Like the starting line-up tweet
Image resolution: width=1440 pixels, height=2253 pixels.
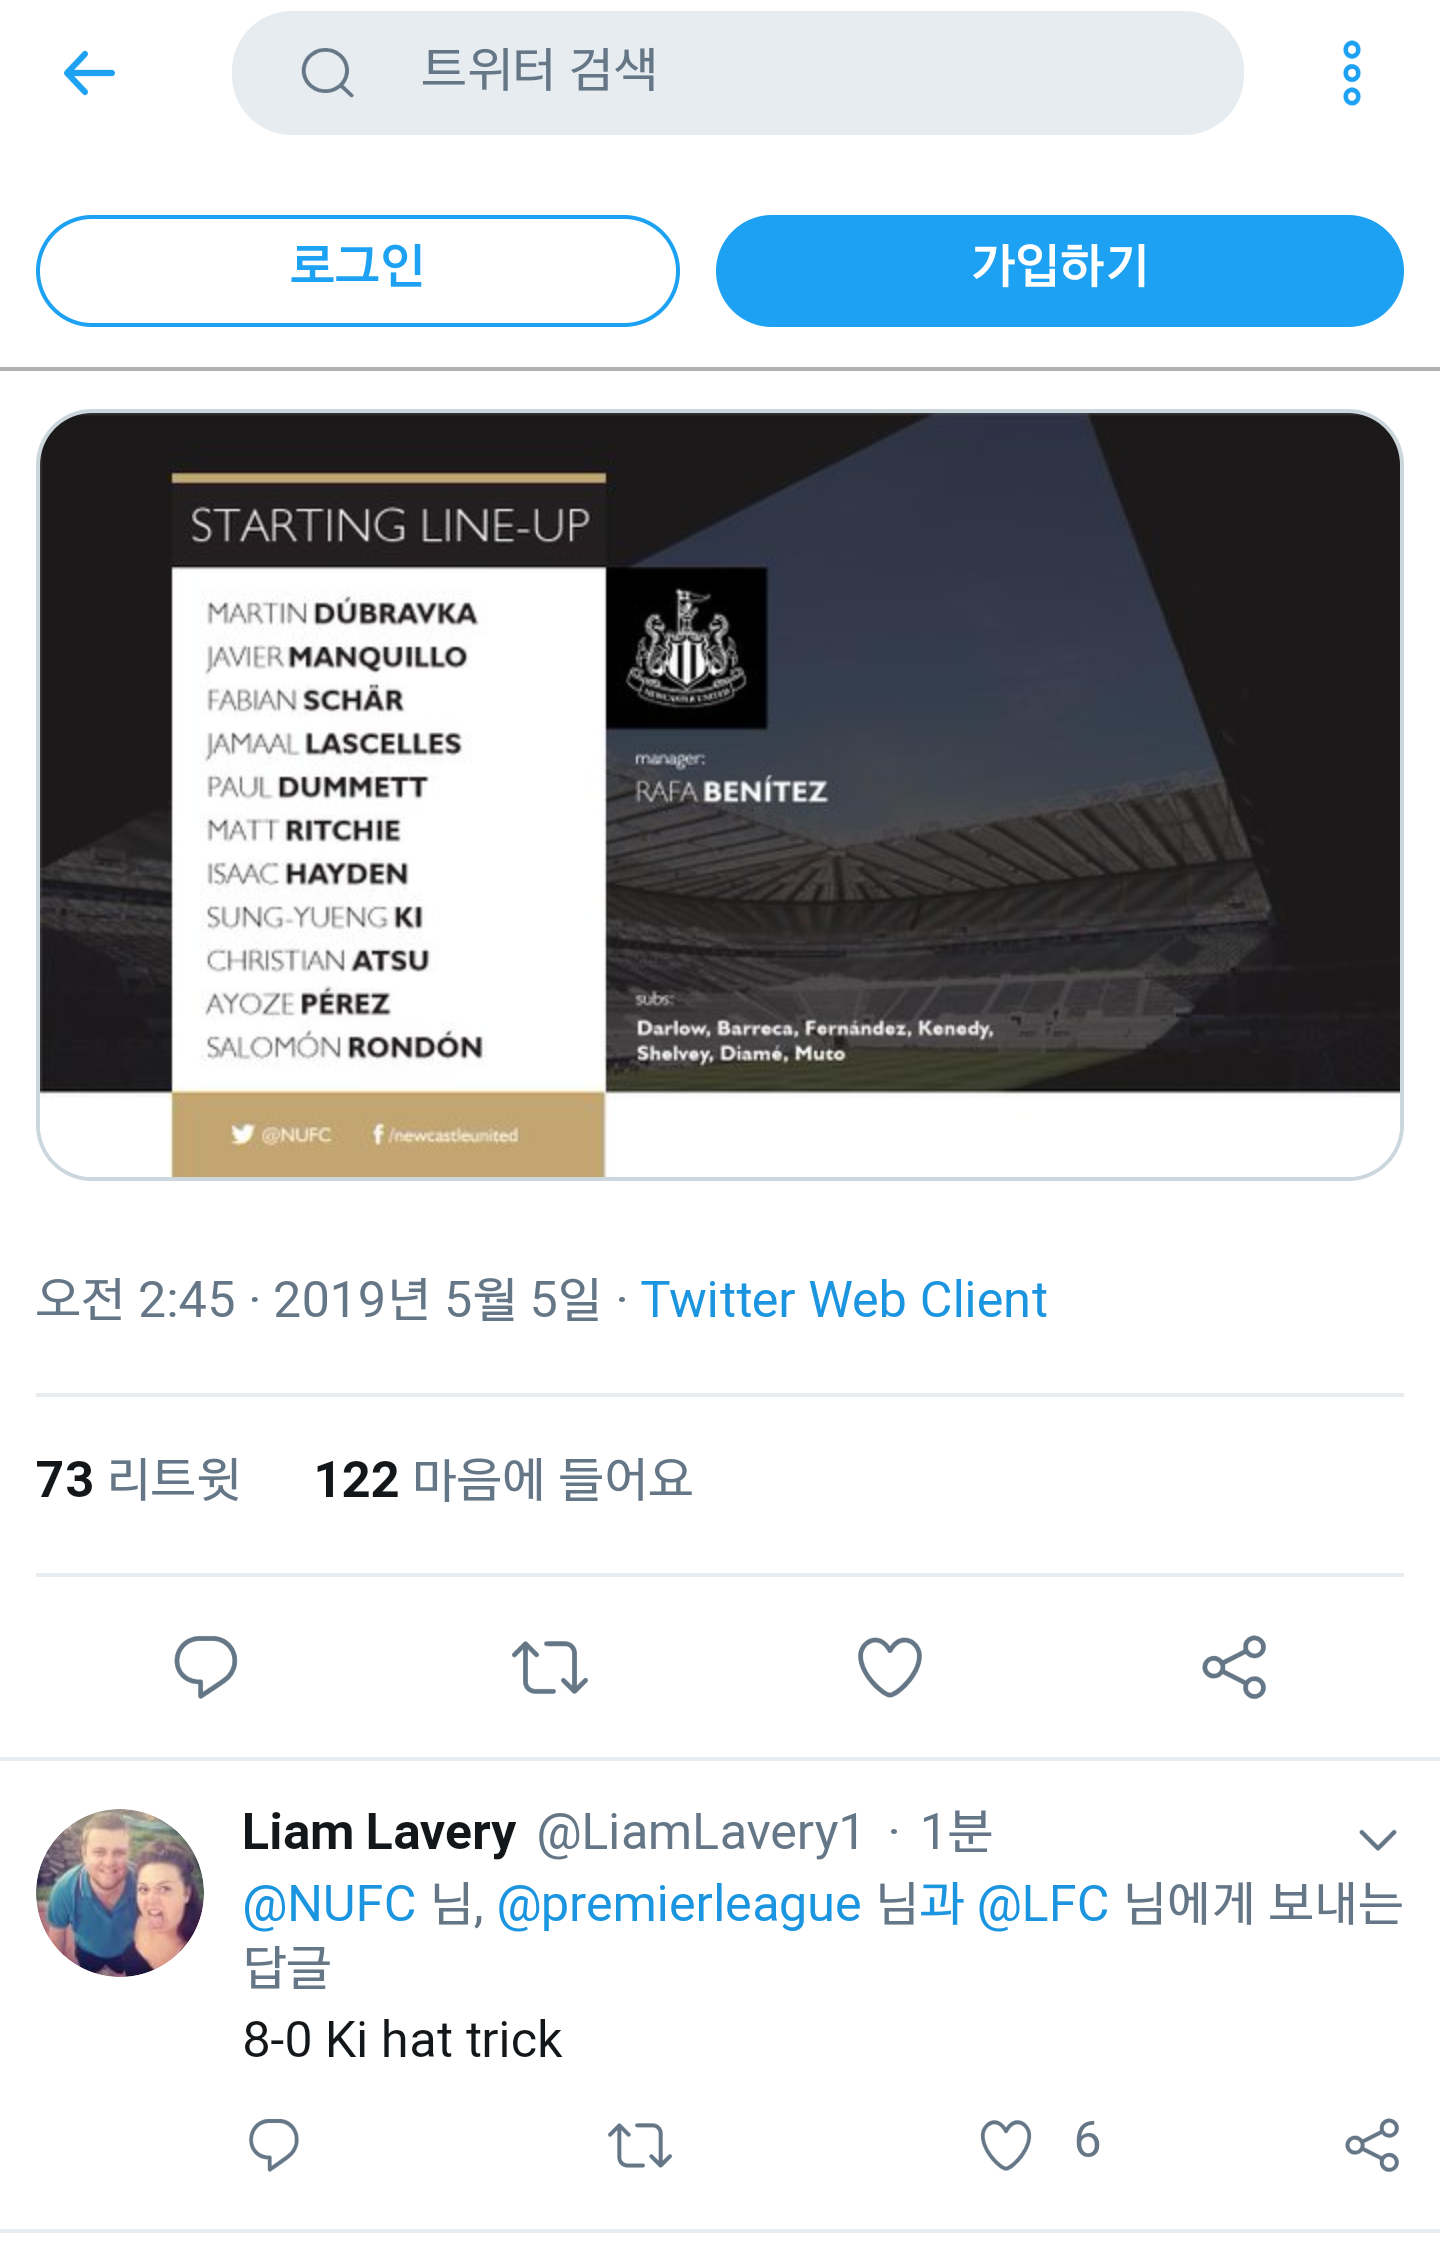(889, 1666)
